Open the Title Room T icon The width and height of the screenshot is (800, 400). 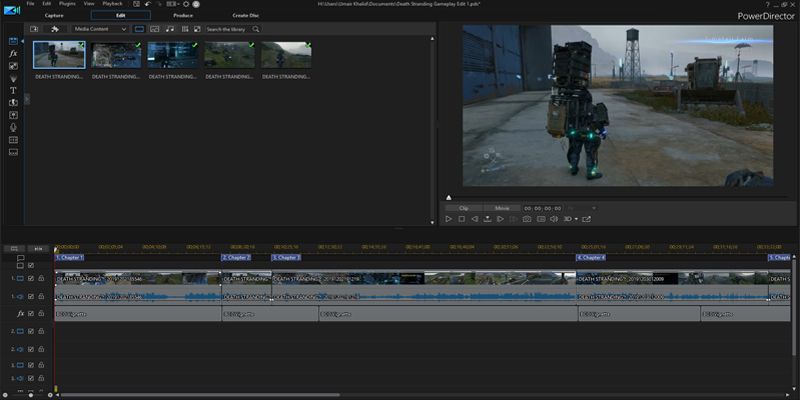point(13,90)
